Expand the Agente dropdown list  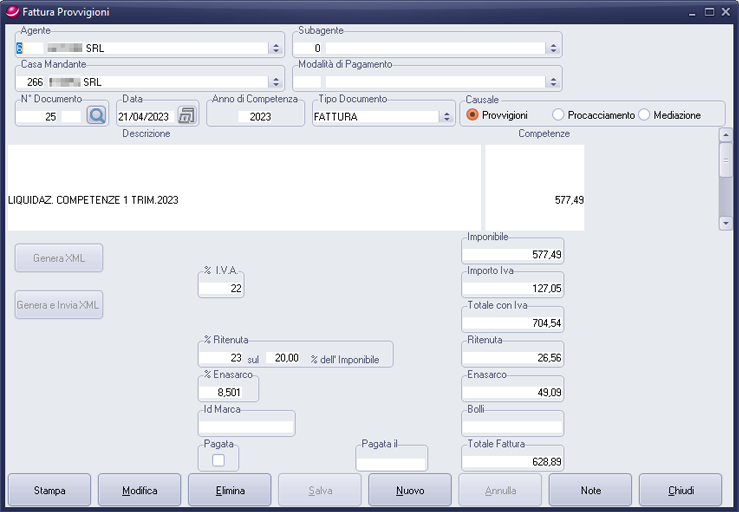(x=275, y=48)
